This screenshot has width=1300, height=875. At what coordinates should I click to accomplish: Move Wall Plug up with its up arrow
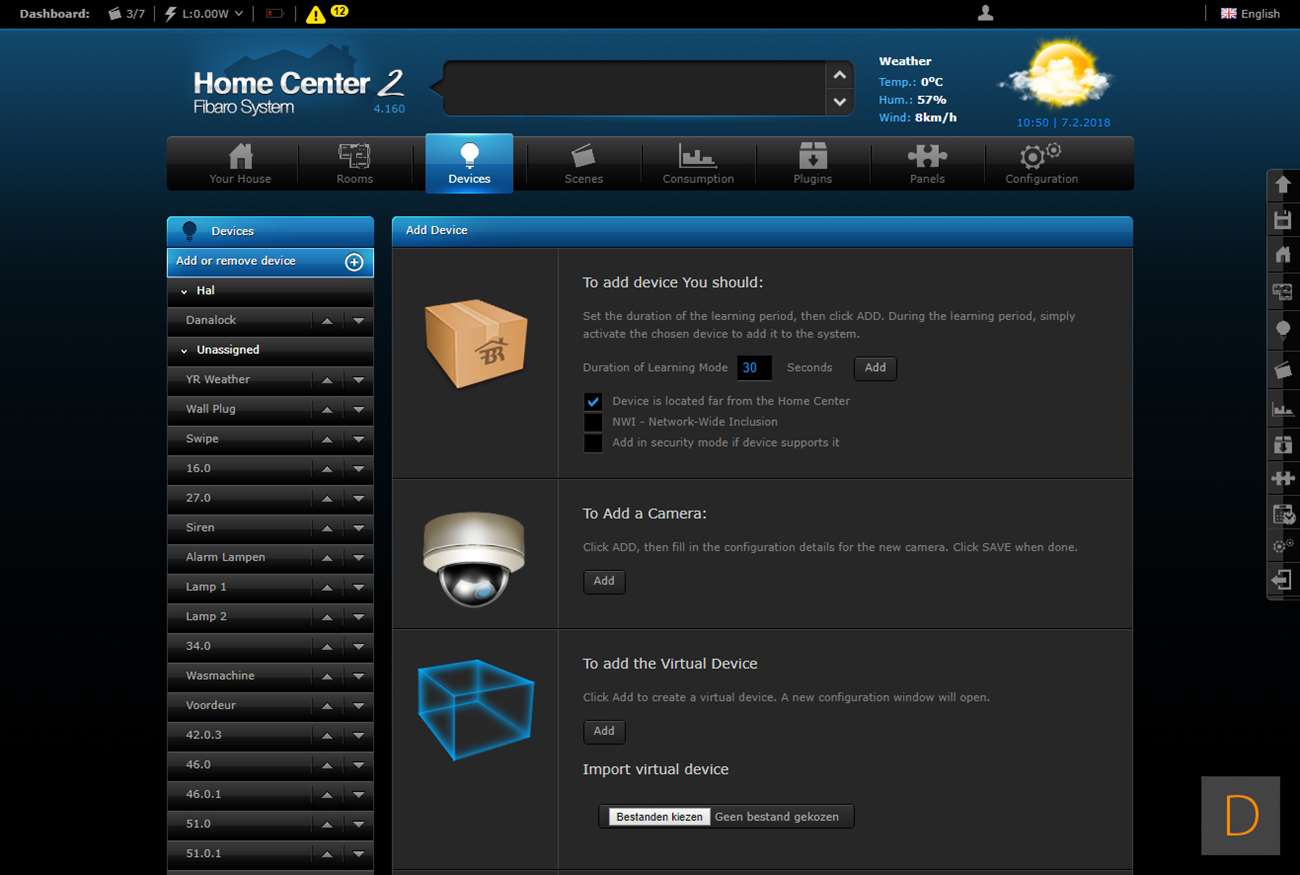click(327, 410)
